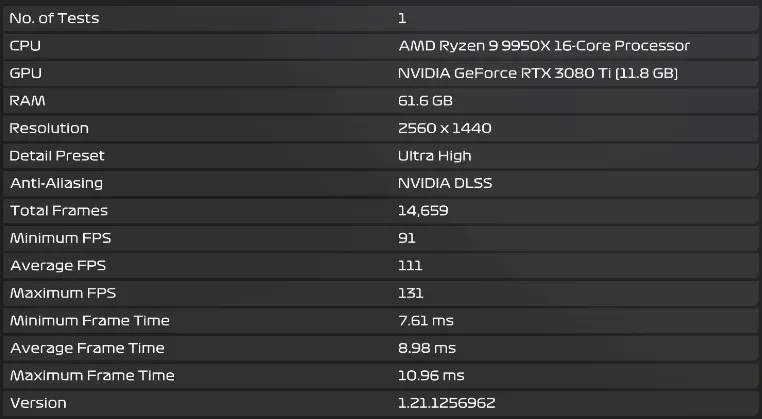Select the NVIDIA DLSS value
The height and width of the screenshot is (419, 762).
(x=445, y=183)
